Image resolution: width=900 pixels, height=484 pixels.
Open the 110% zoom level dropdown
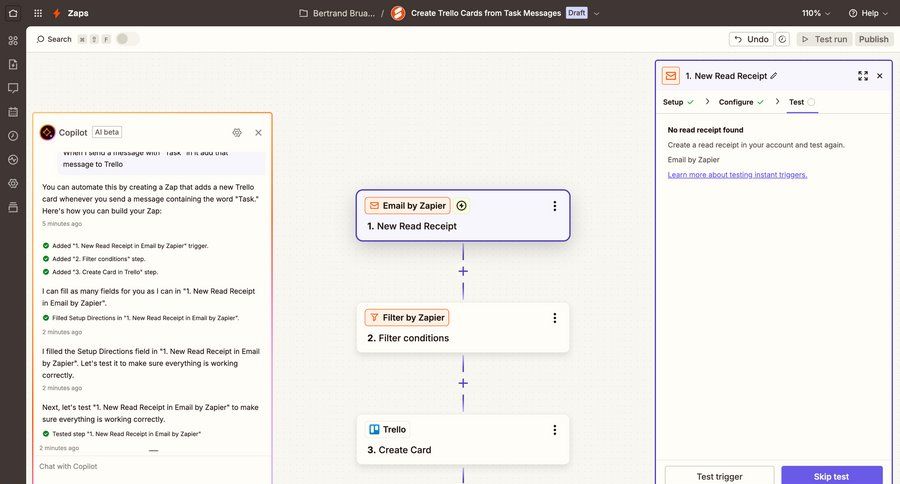pos(816,13)
